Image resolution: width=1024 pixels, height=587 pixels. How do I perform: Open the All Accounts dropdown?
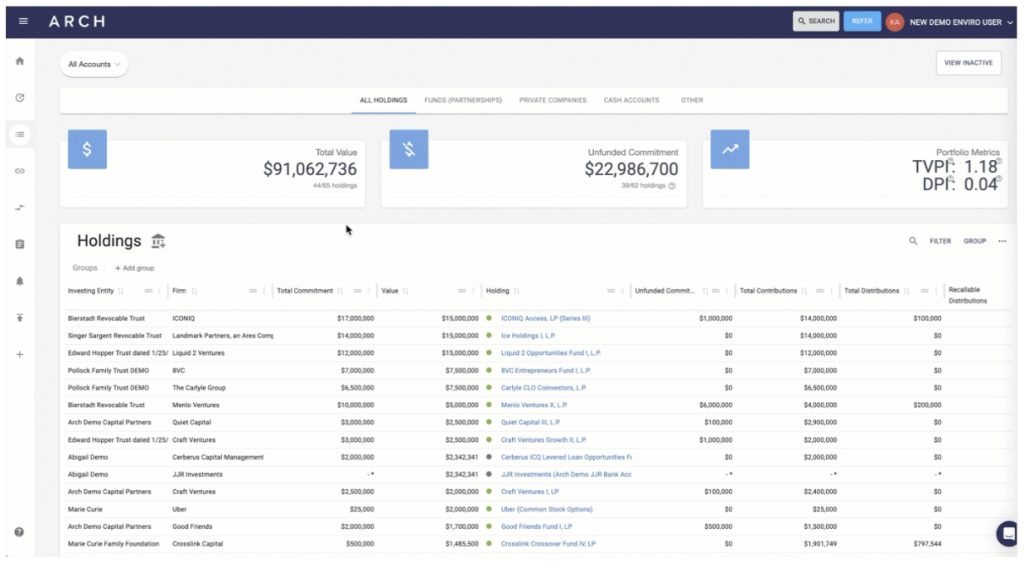point(93,63)
